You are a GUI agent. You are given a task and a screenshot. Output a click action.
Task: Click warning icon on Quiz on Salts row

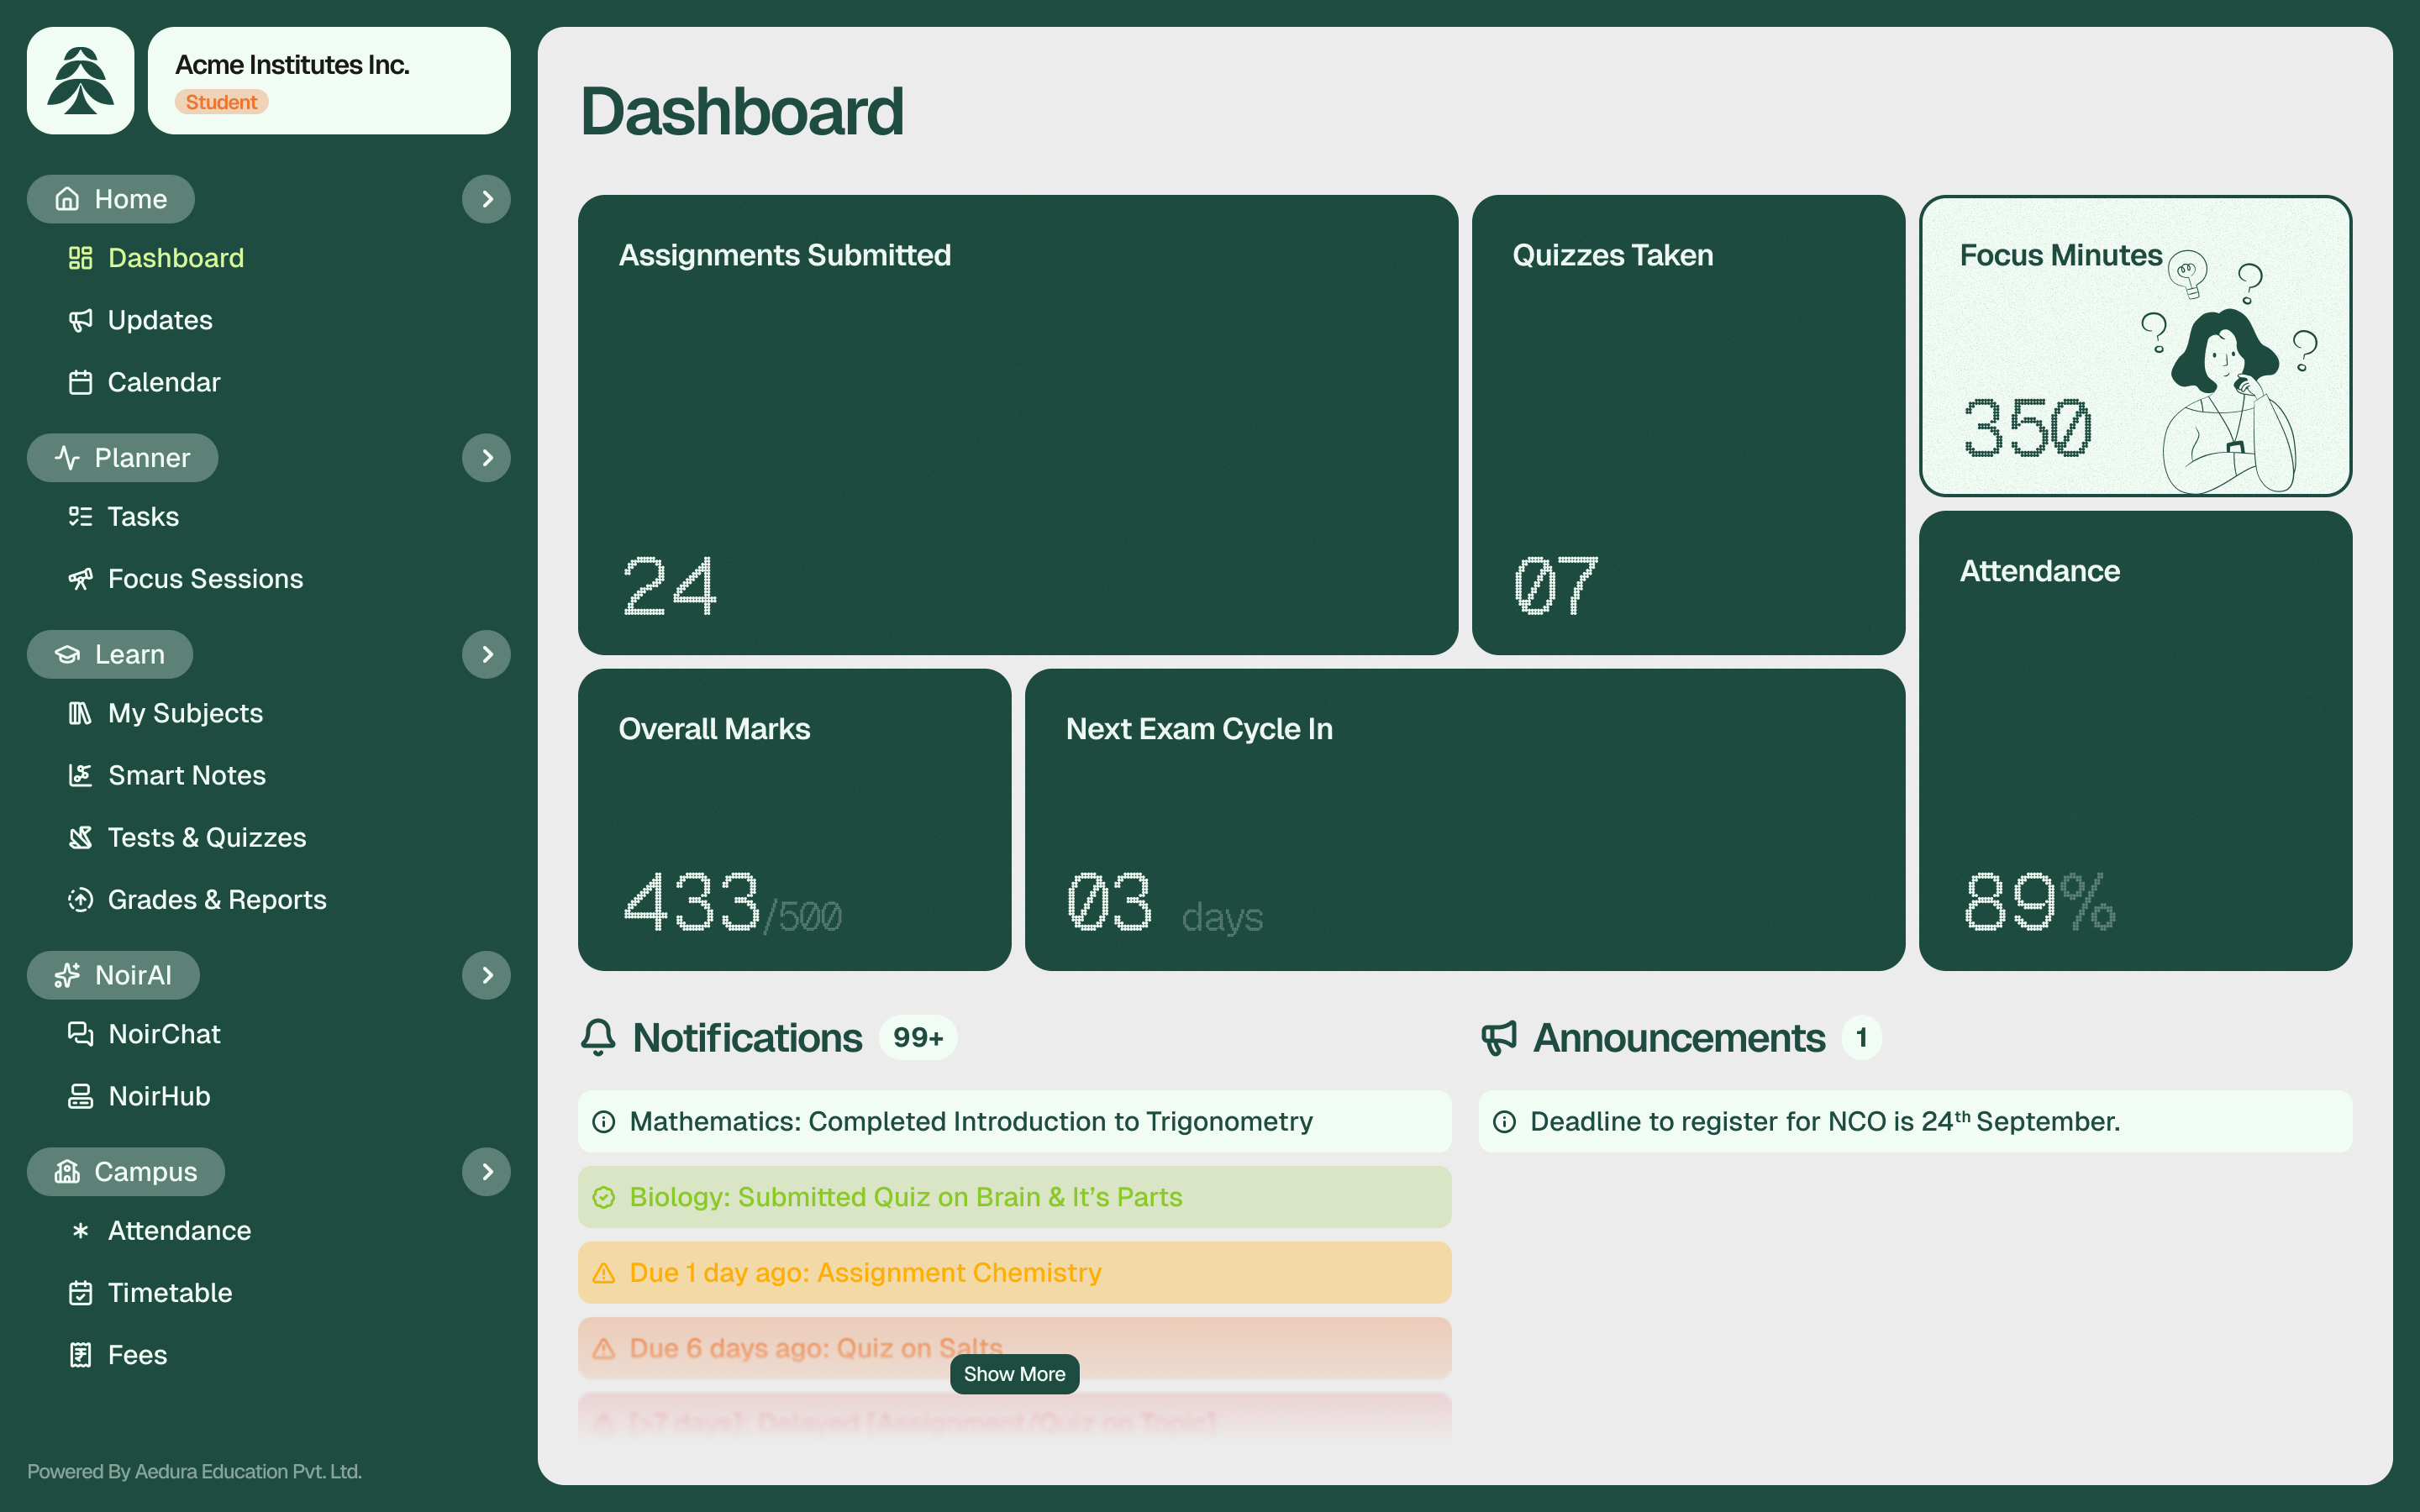coord(604,1348)
